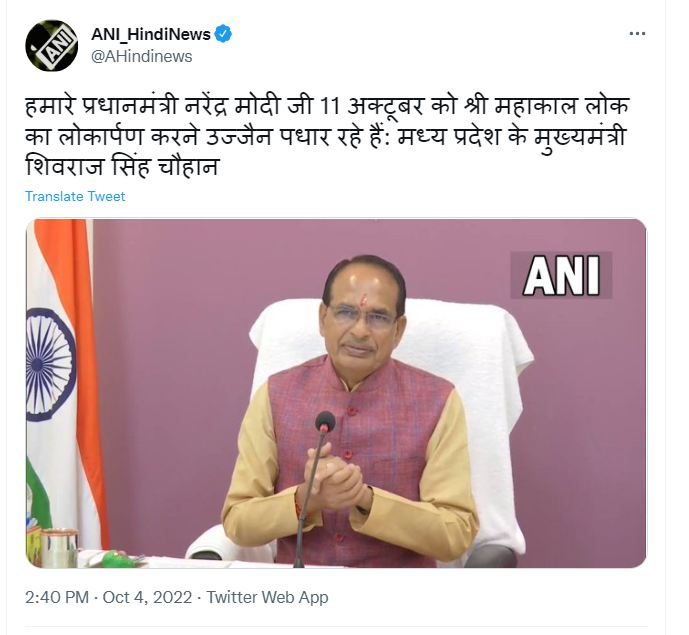The image size is (689, 635).
Task: Click the 2:40 PM timestamp
Action: coord(57,598)
